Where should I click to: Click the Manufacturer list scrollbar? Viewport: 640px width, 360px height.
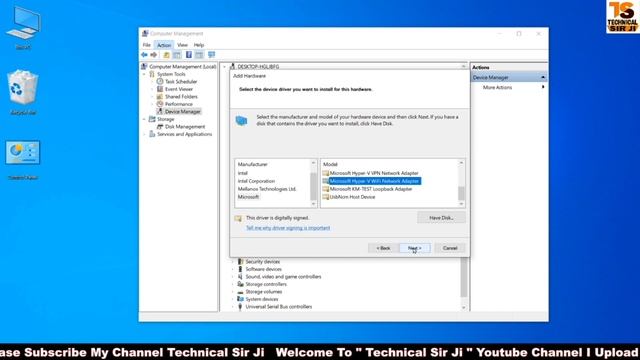pyautogui.click(x=313, y=183)
